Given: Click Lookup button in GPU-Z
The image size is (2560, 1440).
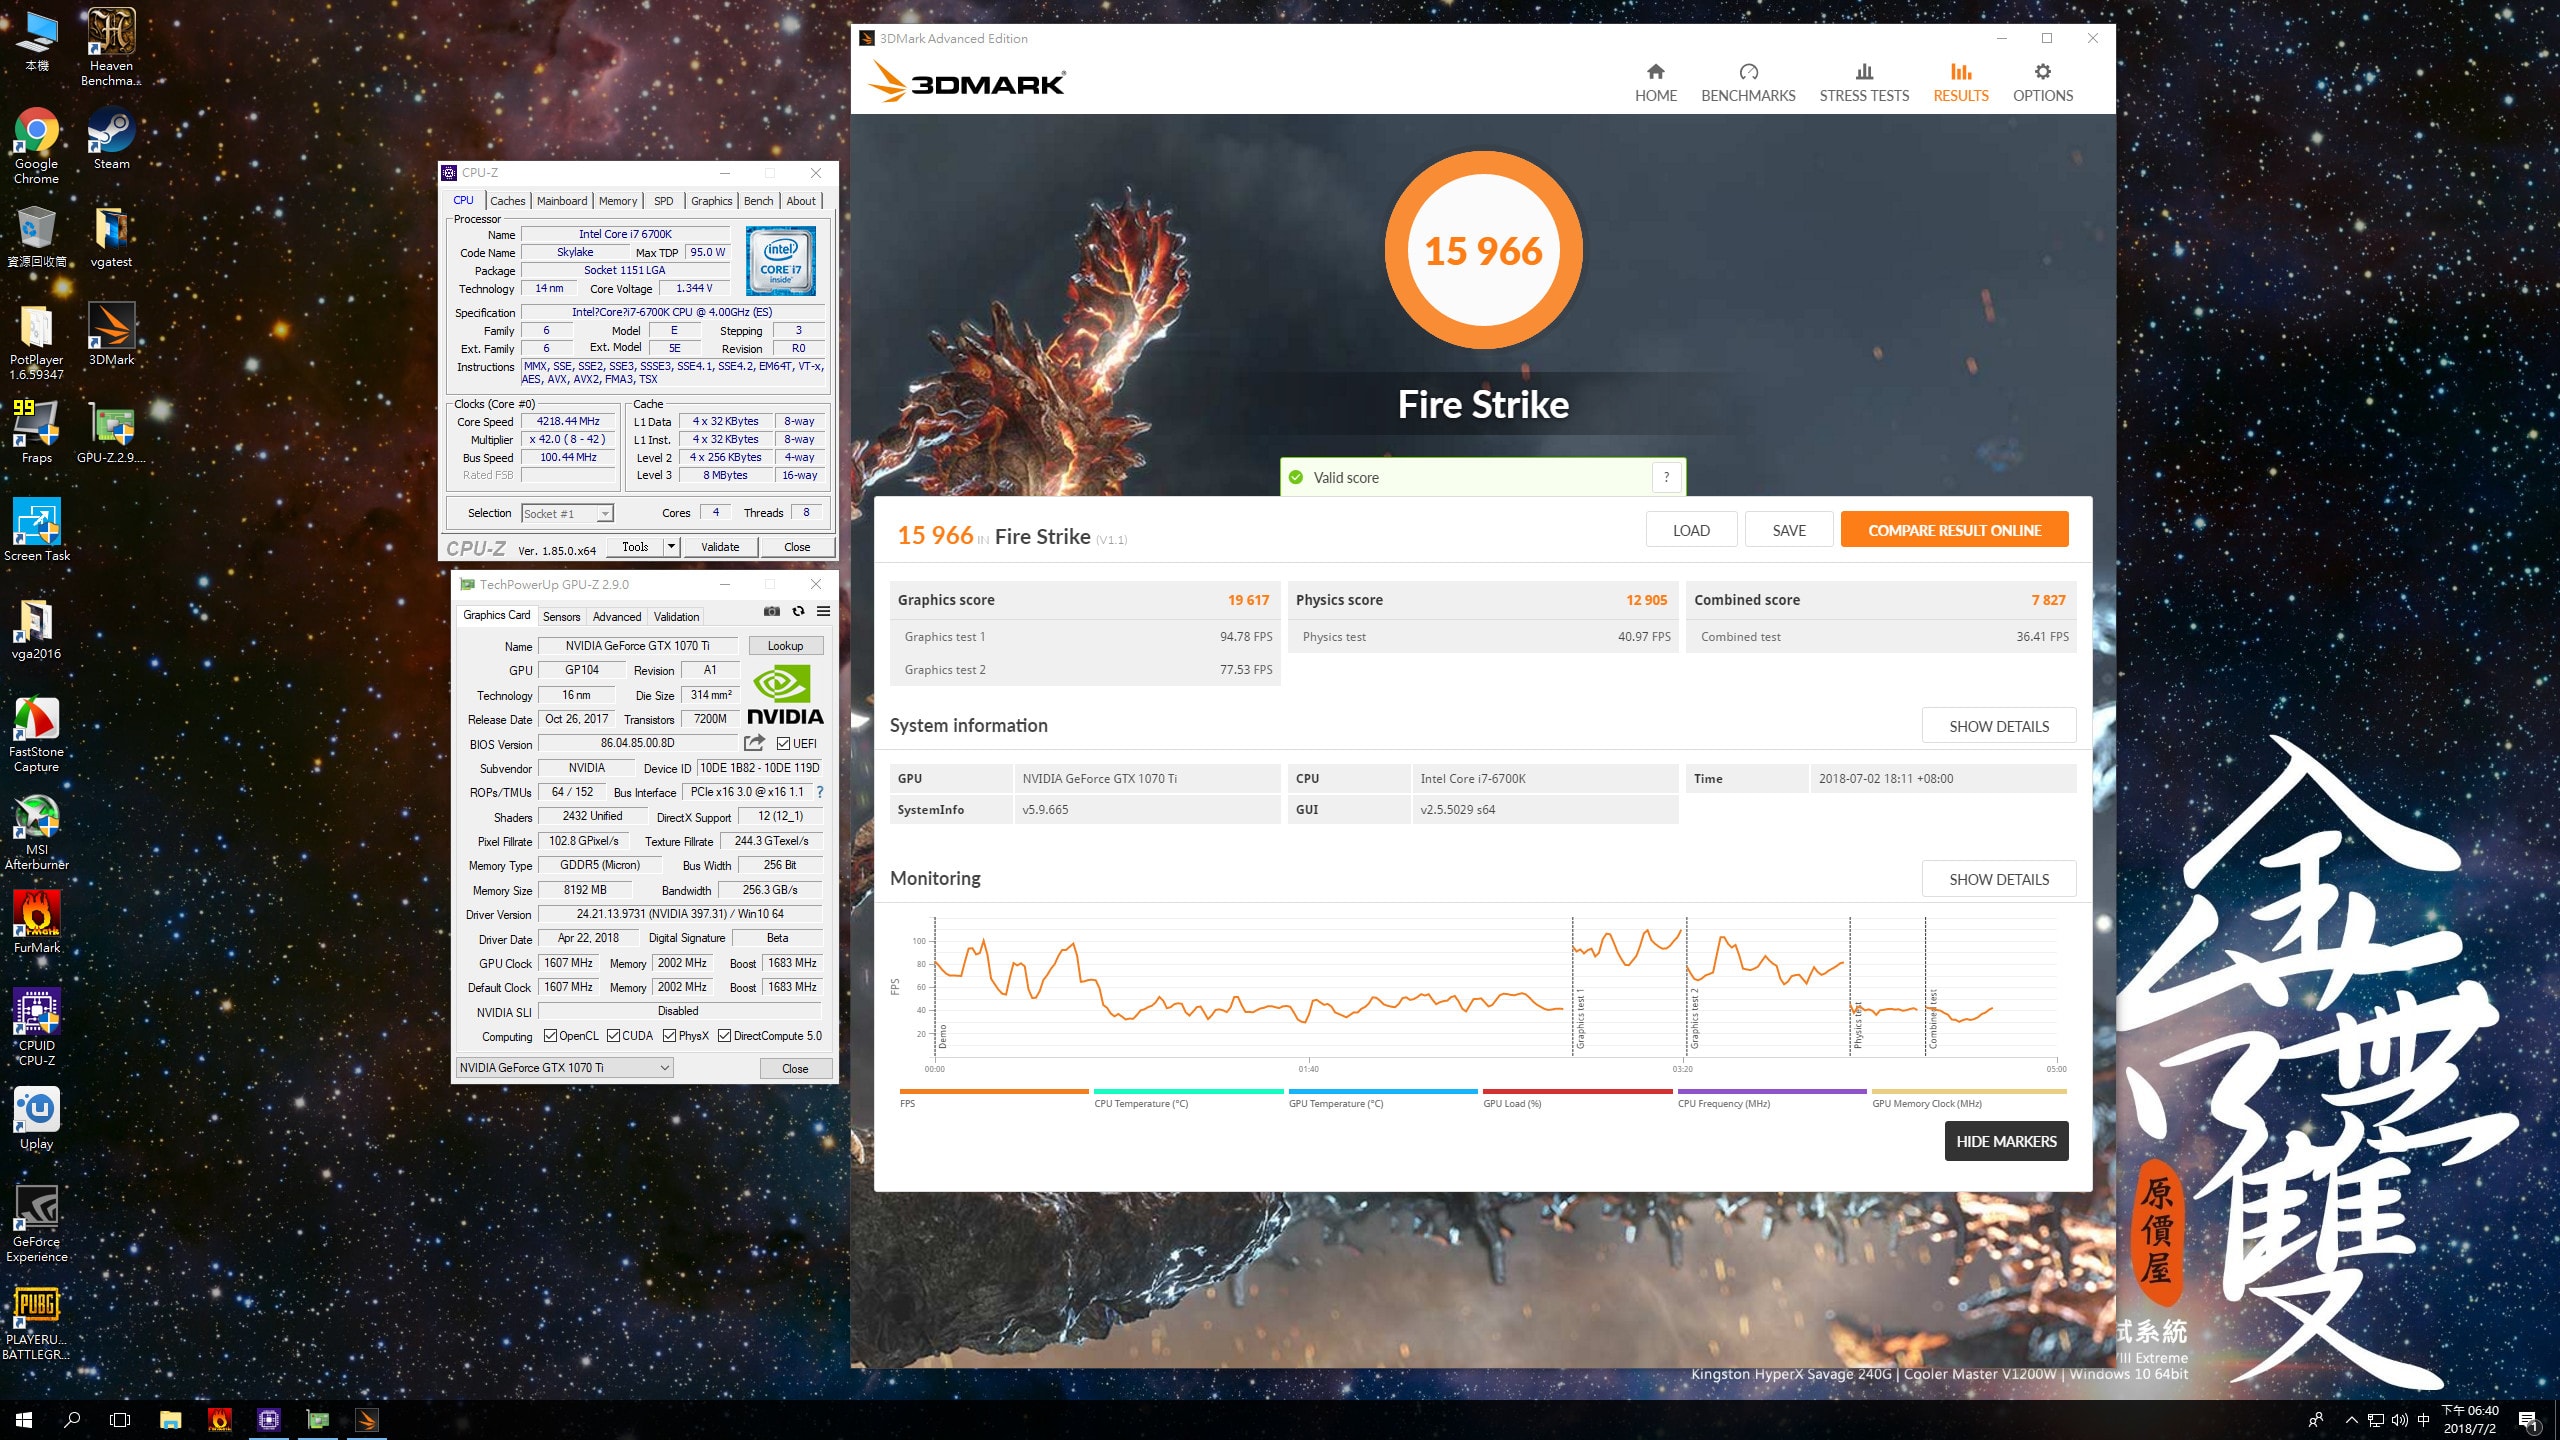Looking at the screenshot, I should tap(785, 646).
